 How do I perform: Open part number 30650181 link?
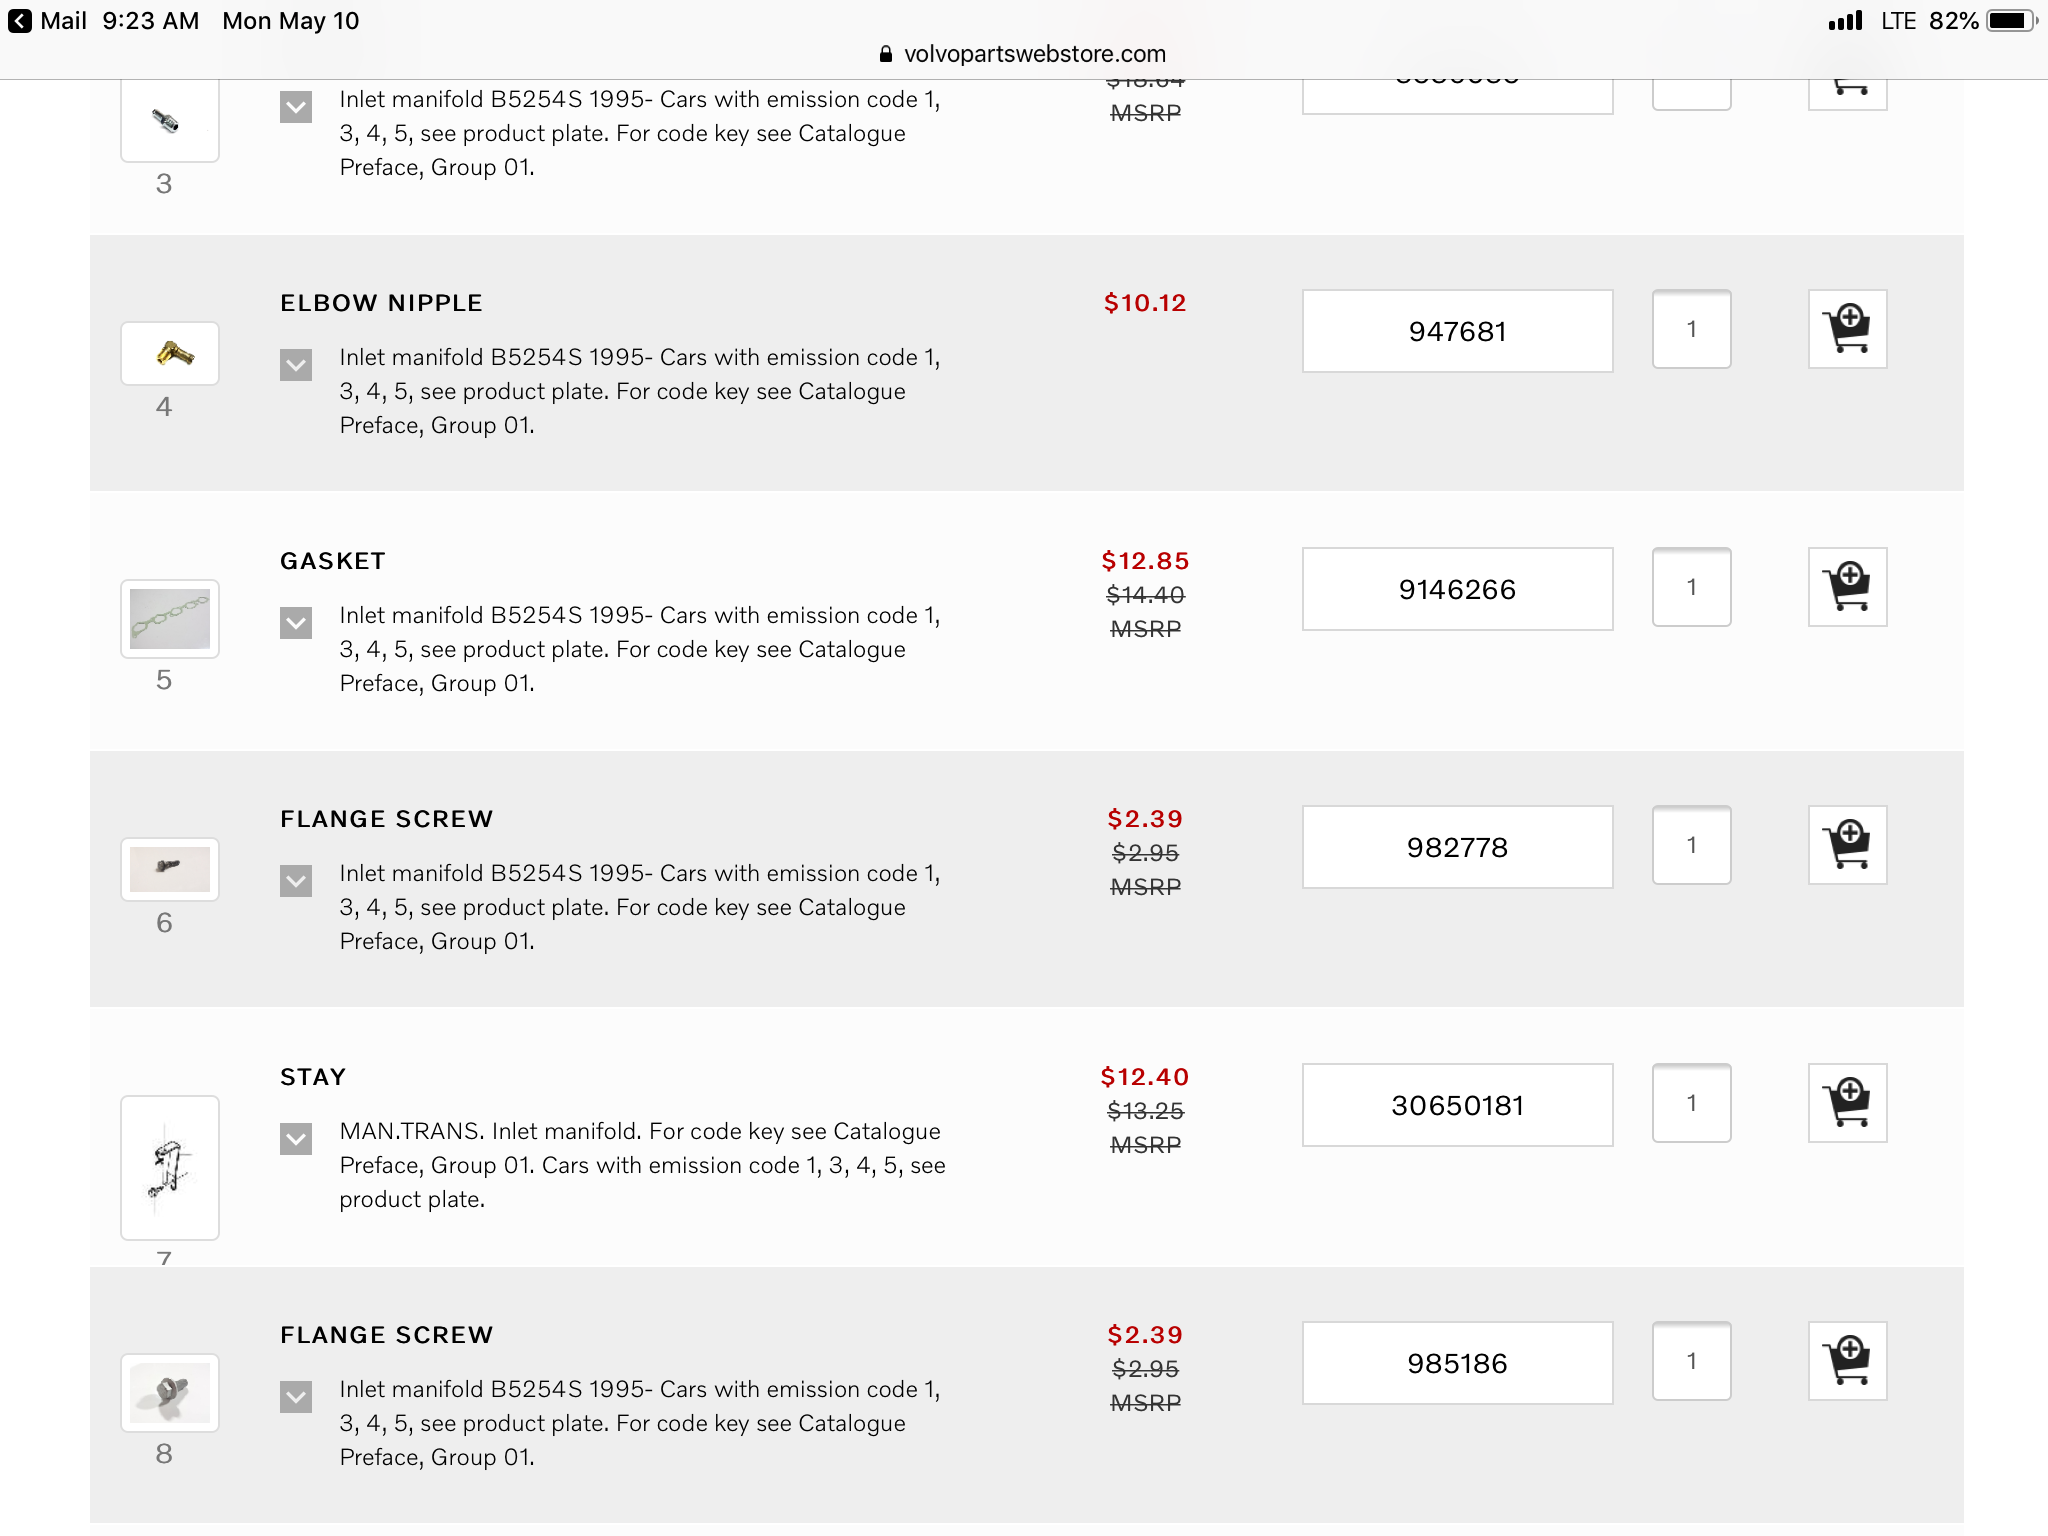click(x=1457, y=1105)
